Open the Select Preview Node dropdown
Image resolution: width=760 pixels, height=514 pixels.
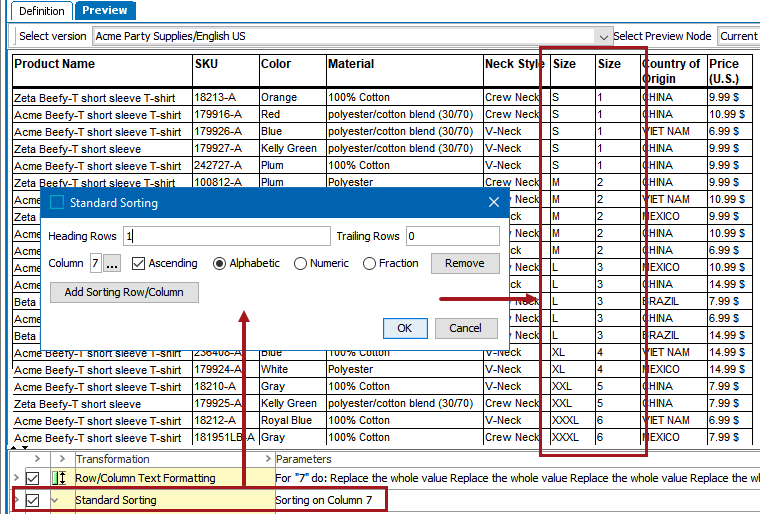[x=738, y=36]
